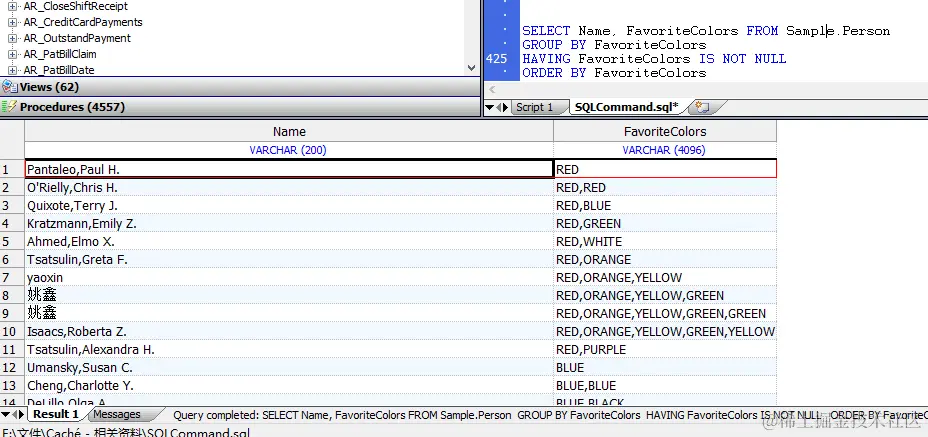Open the editor tab list dropdown arrow

point(489,107)
